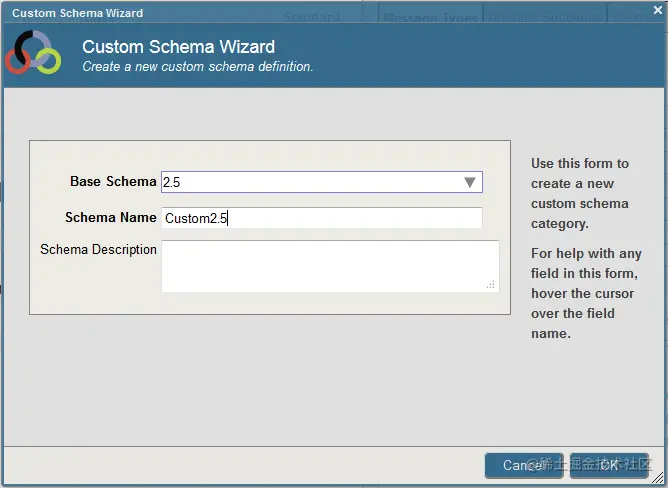Click the dialog corner resize handle

[660, 479]
